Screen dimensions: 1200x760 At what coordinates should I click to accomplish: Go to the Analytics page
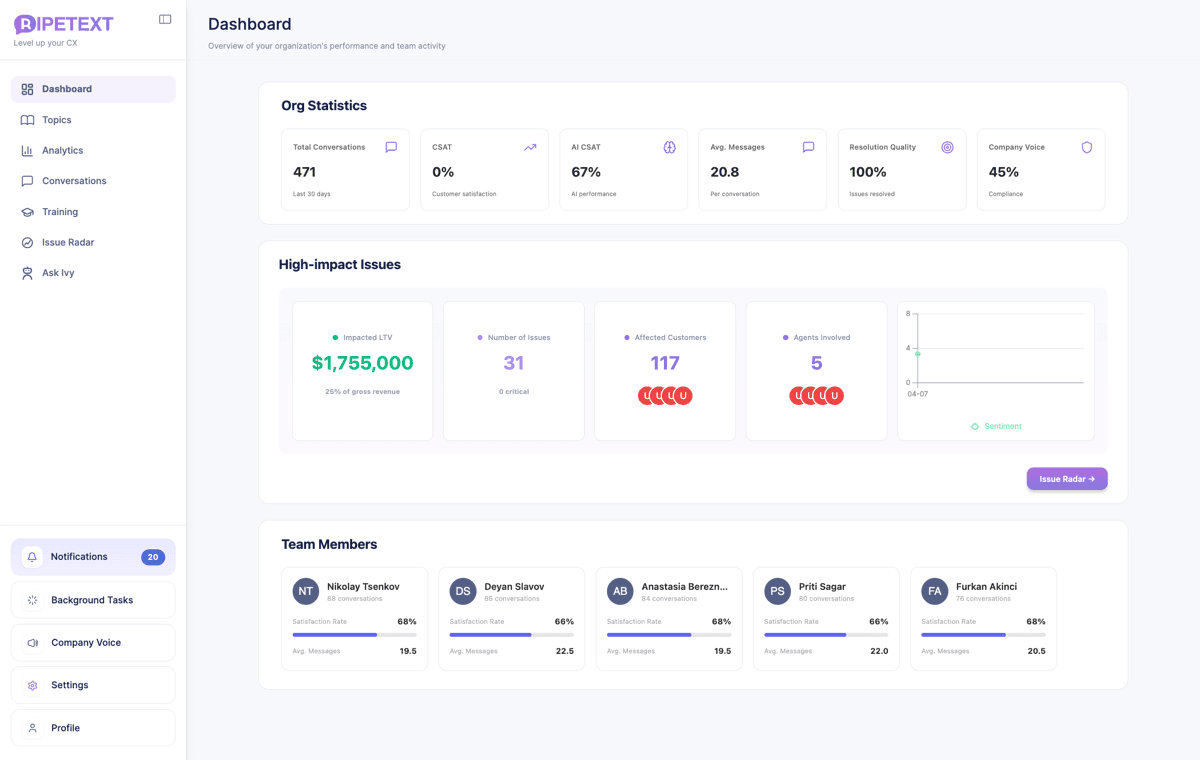tap(62, 150)
